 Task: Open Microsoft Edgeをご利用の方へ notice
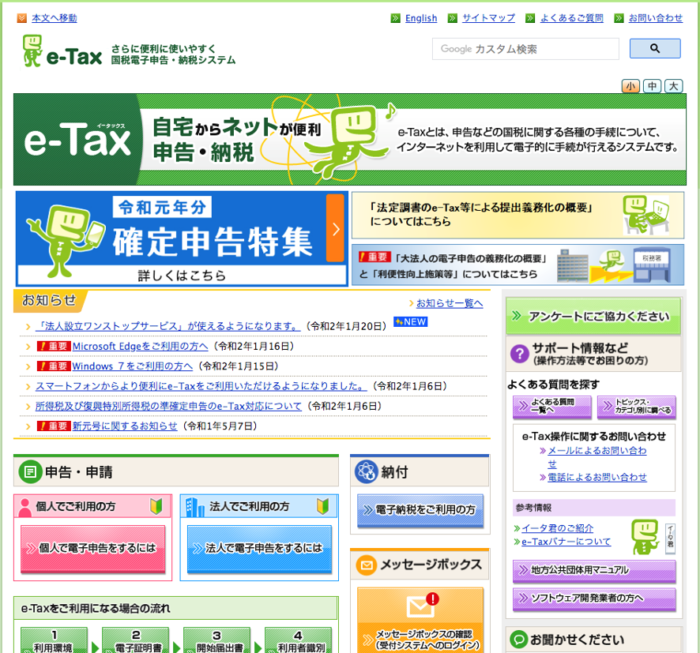click(140, 346)
